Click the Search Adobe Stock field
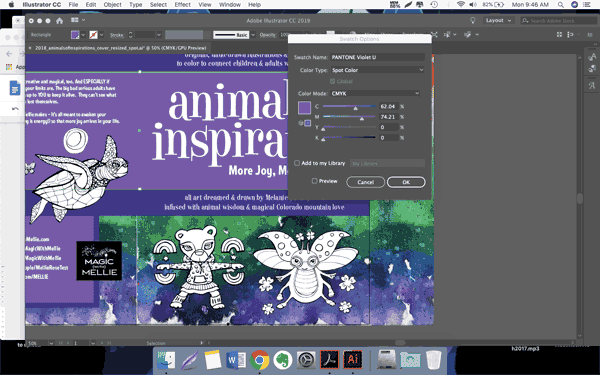The width and height of the screenshot is (600, 375). click(559, 20)
